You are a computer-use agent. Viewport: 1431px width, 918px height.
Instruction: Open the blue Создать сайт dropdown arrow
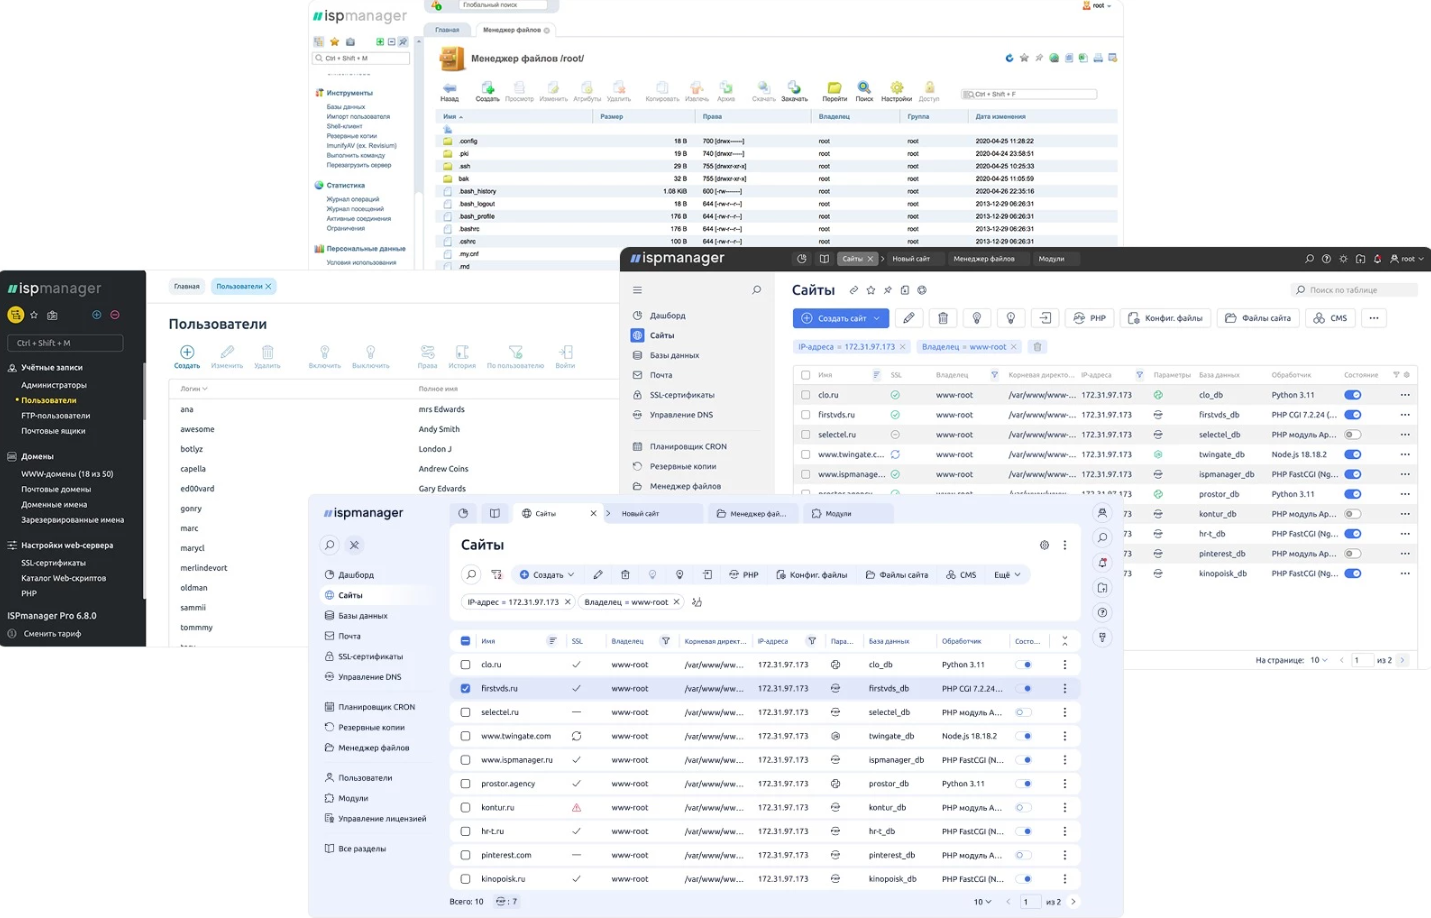(877, 318)
